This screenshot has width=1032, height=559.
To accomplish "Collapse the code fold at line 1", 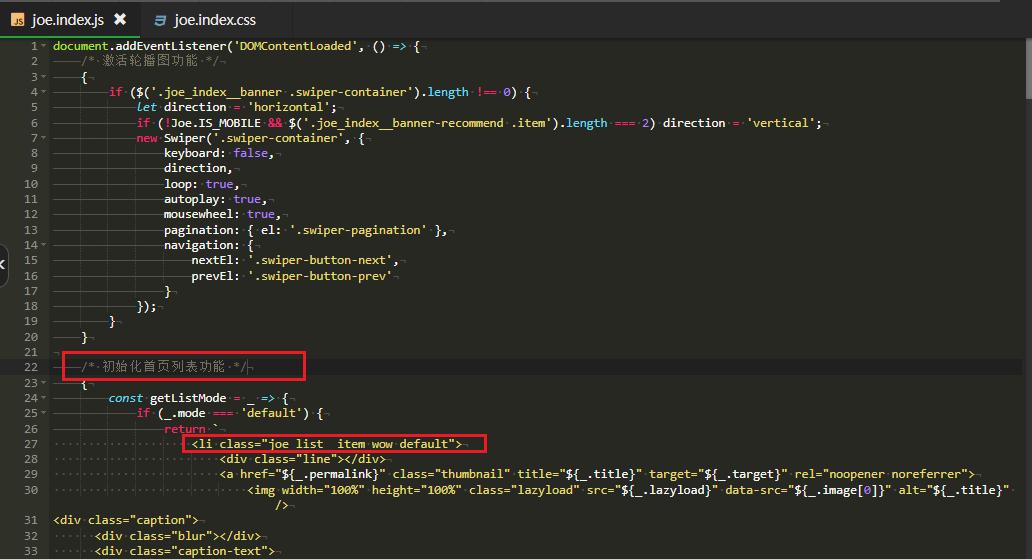I will (43, 46).
